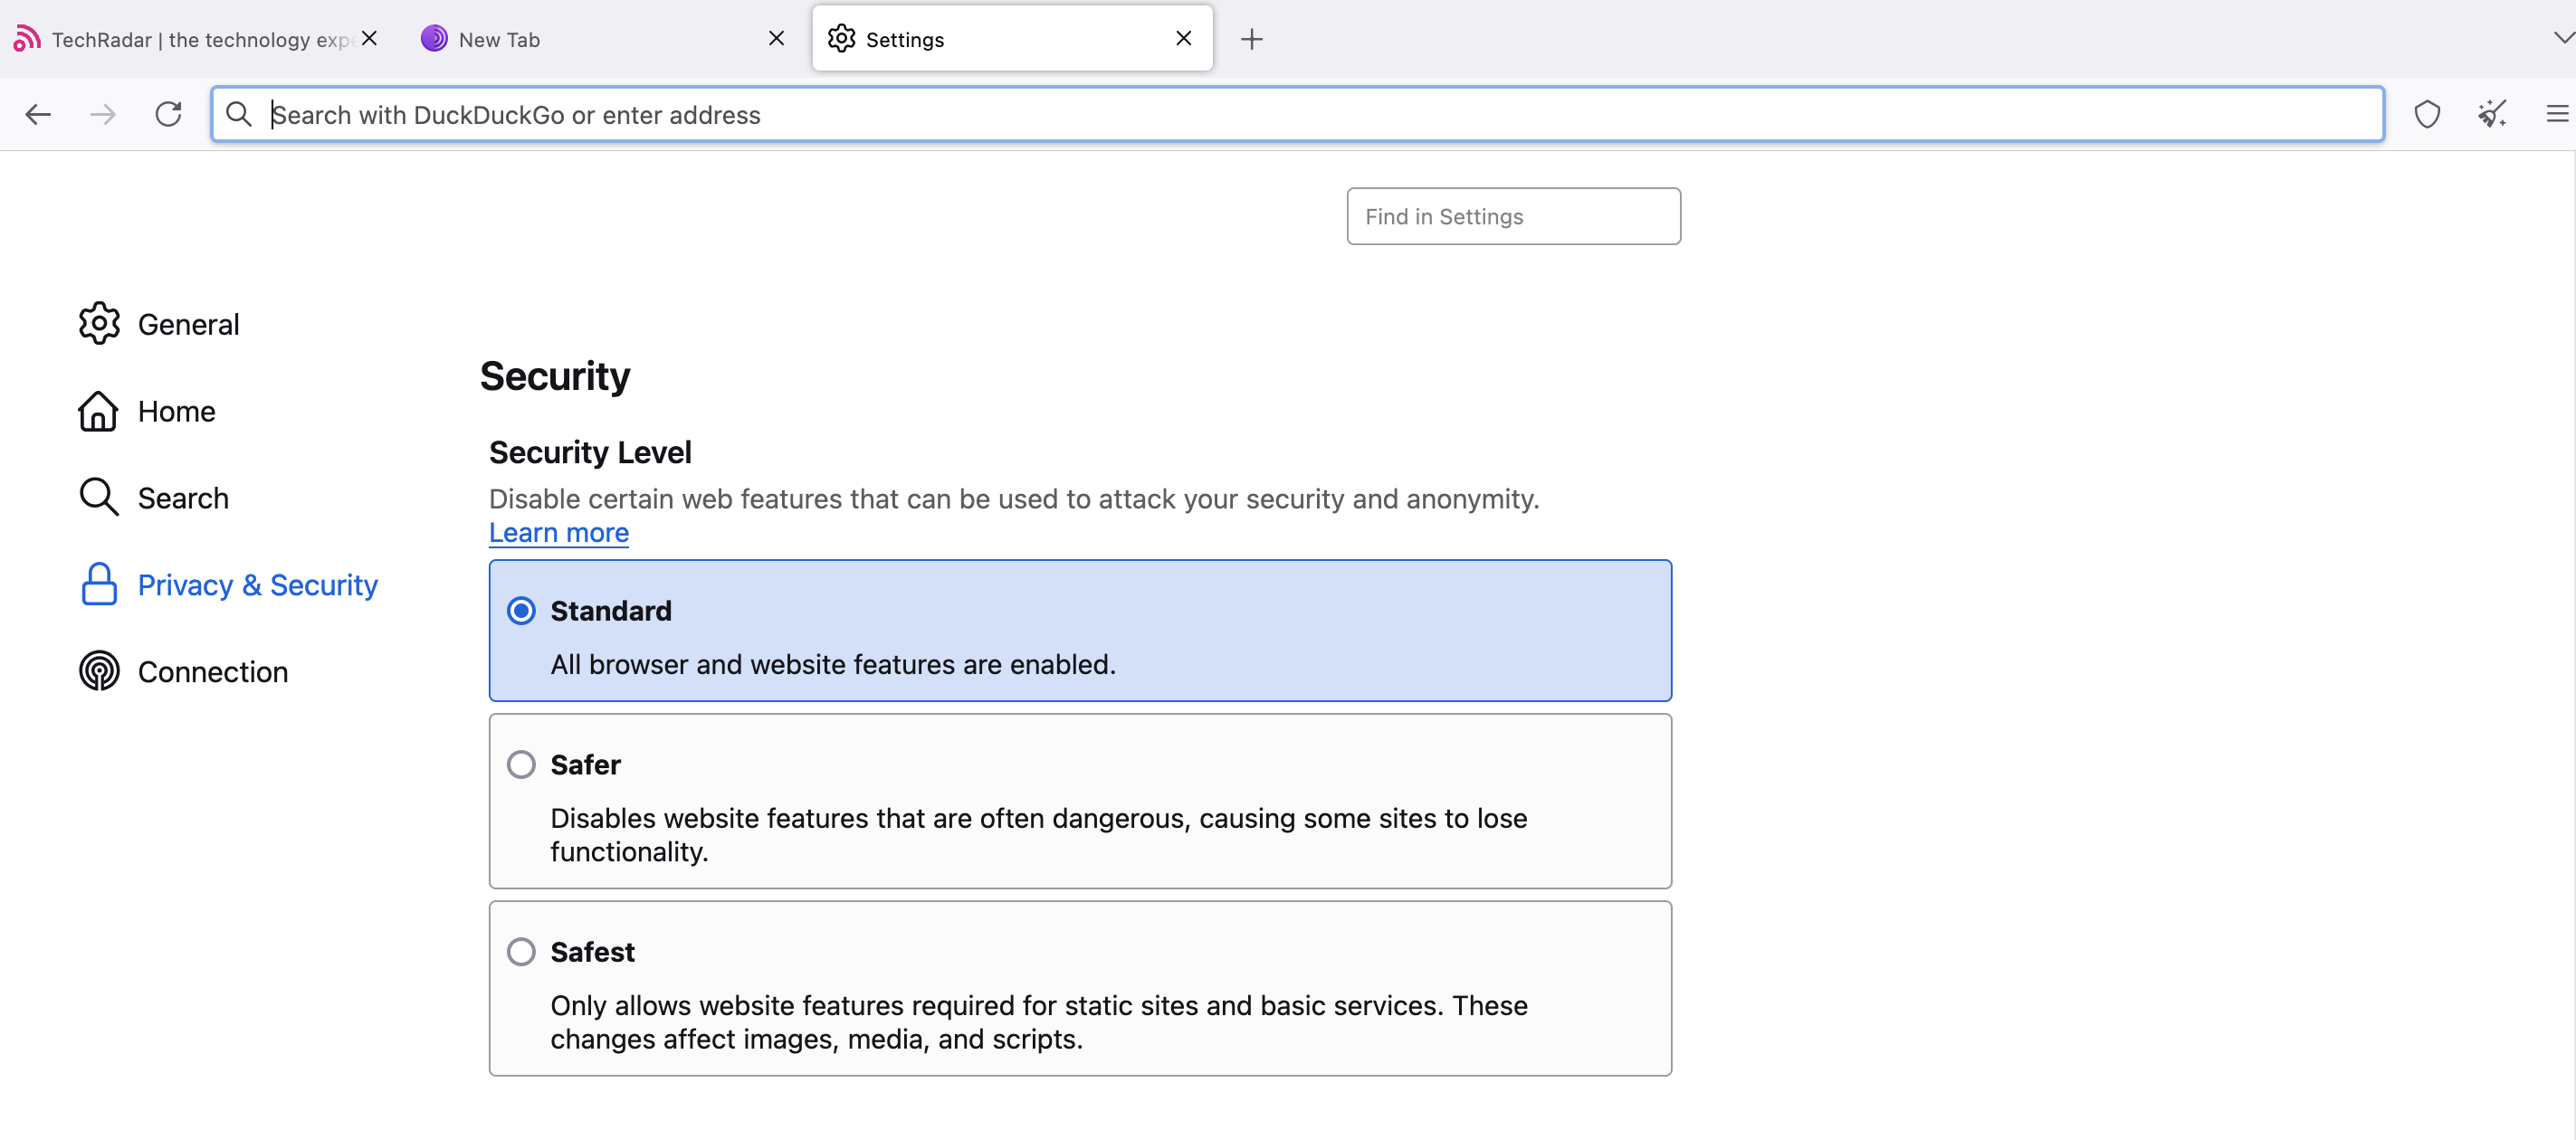Close the New Tab tab

tap(776, 38)
